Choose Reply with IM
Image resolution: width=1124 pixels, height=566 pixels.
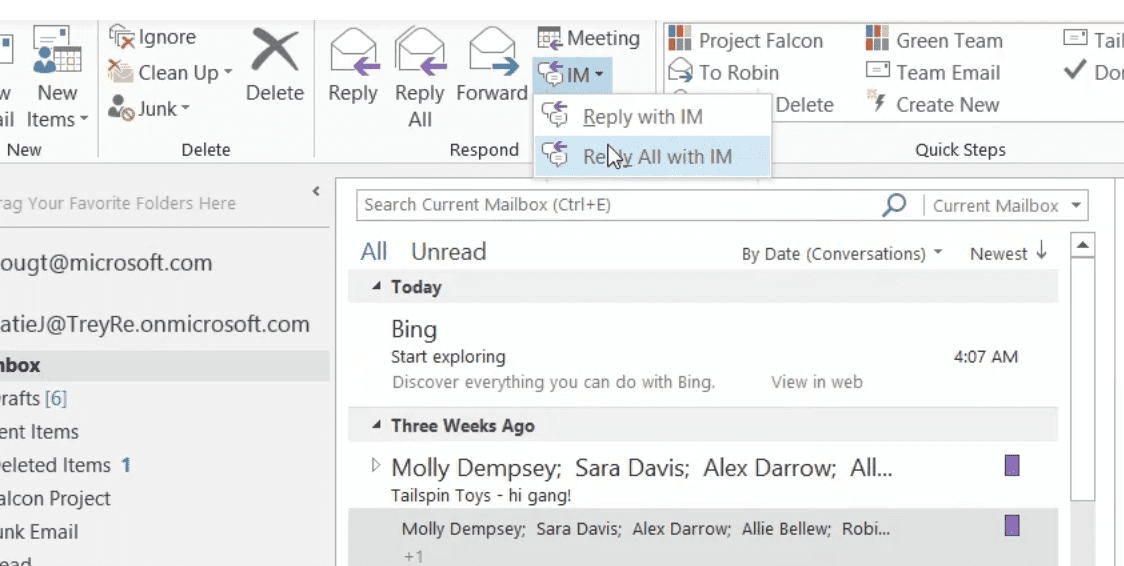642,117
